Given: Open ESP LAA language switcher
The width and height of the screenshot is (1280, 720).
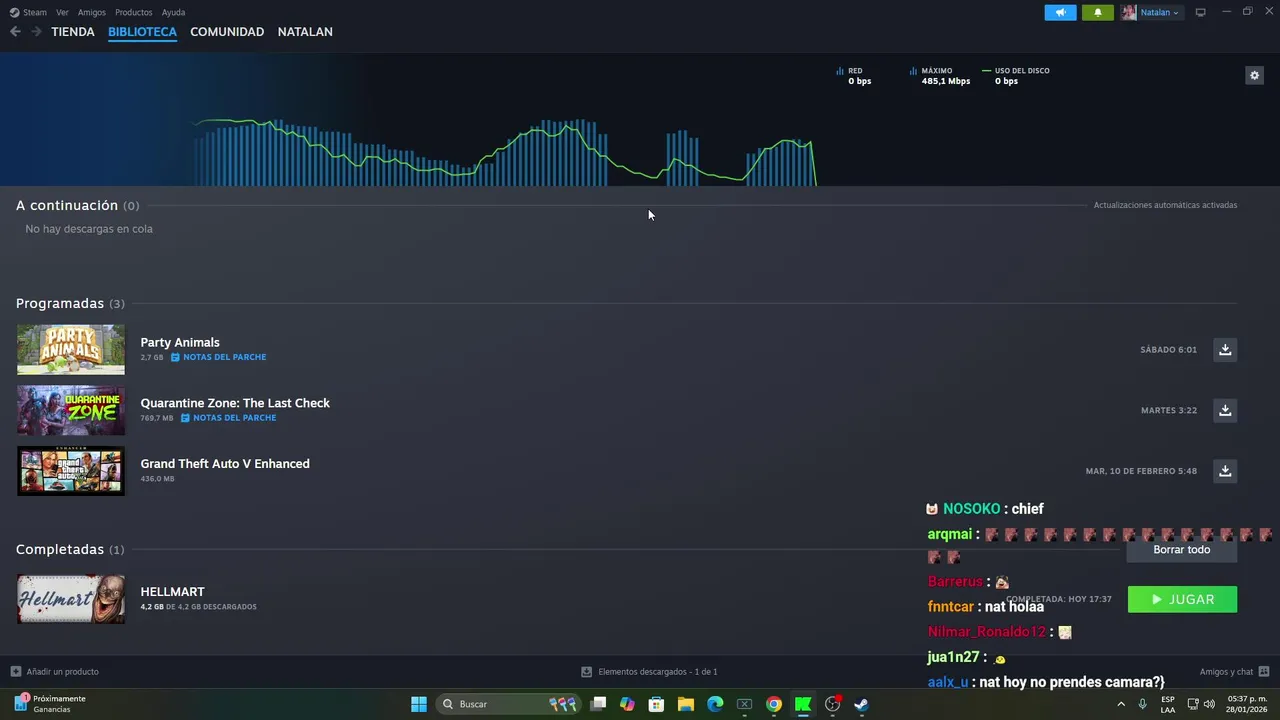Looking at the screenshot, I should (1168, 704).
